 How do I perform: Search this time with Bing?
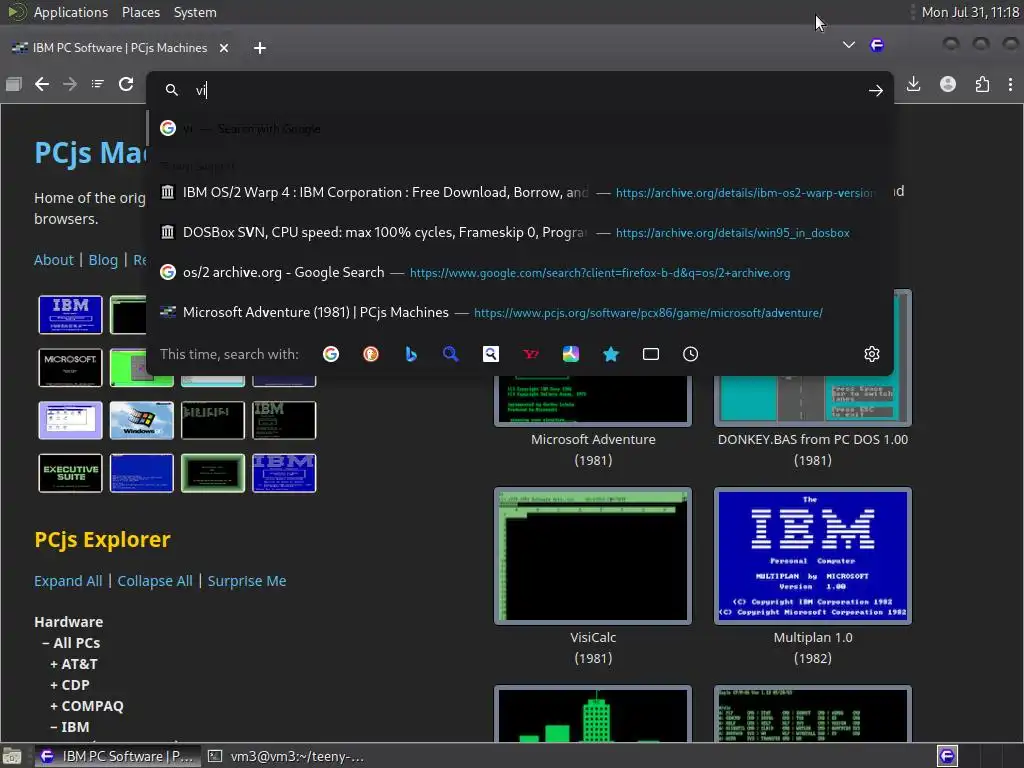(411, 354)
